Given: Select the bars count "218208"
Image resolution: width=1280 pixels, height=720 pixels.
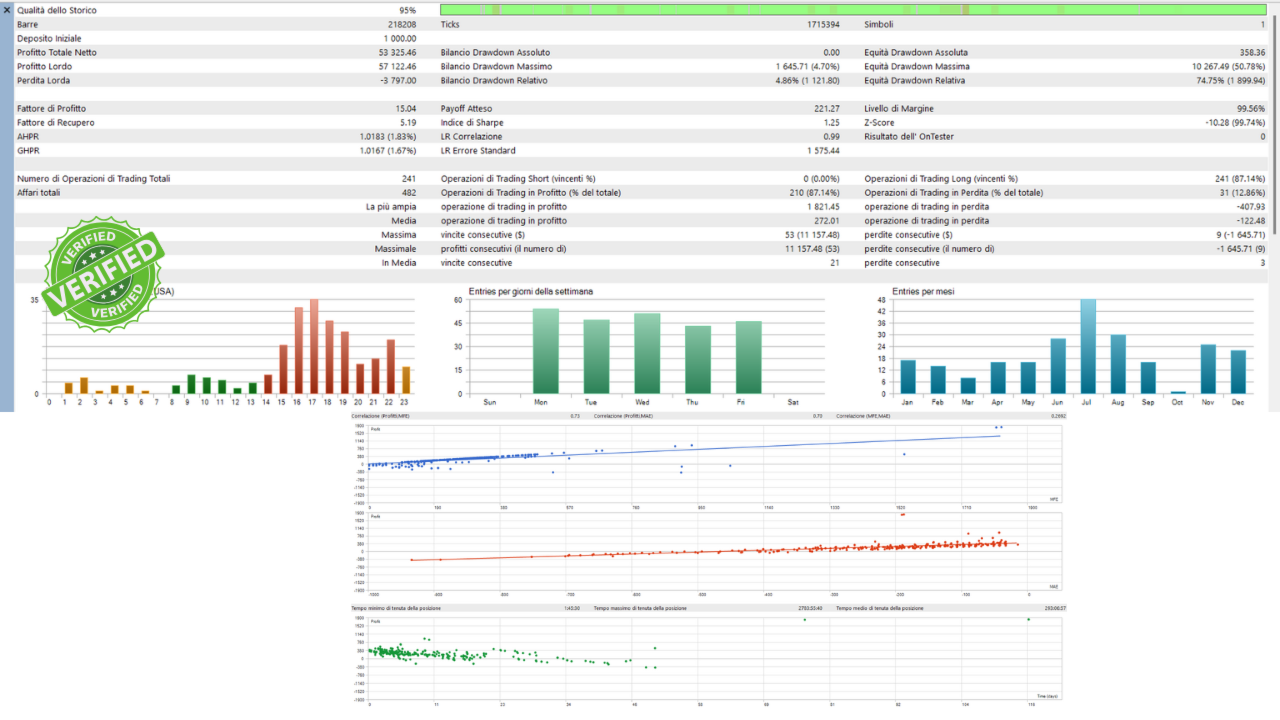Looking at the screenshot, I should click(401, 24).
